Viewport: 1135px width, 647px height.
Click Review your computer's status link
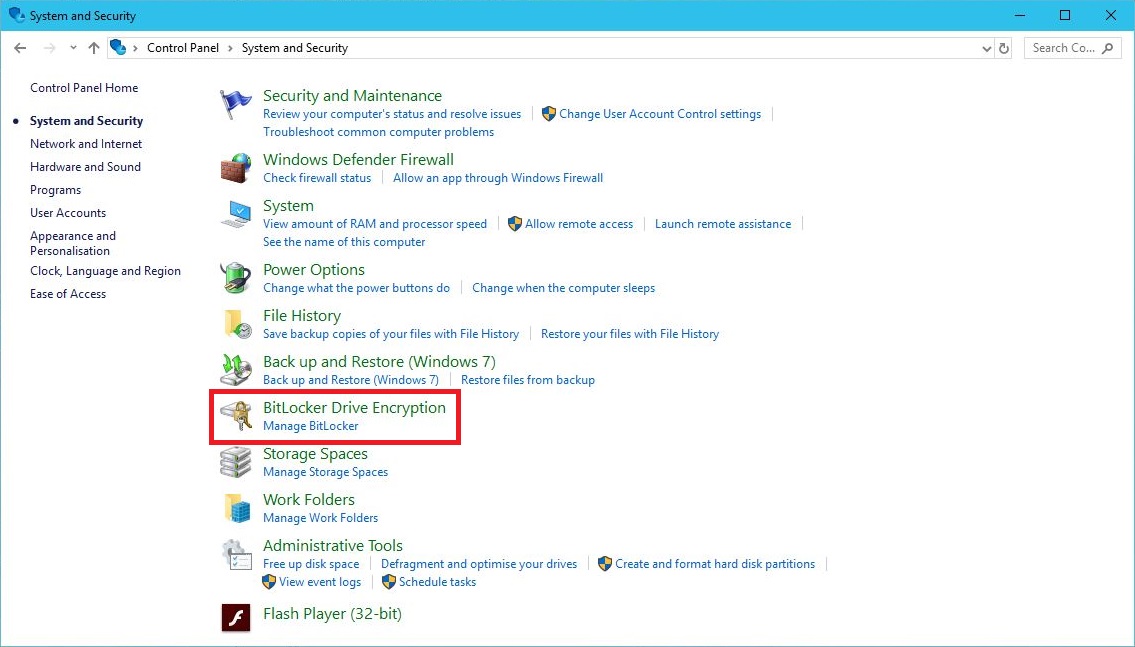tap(392, 114)
